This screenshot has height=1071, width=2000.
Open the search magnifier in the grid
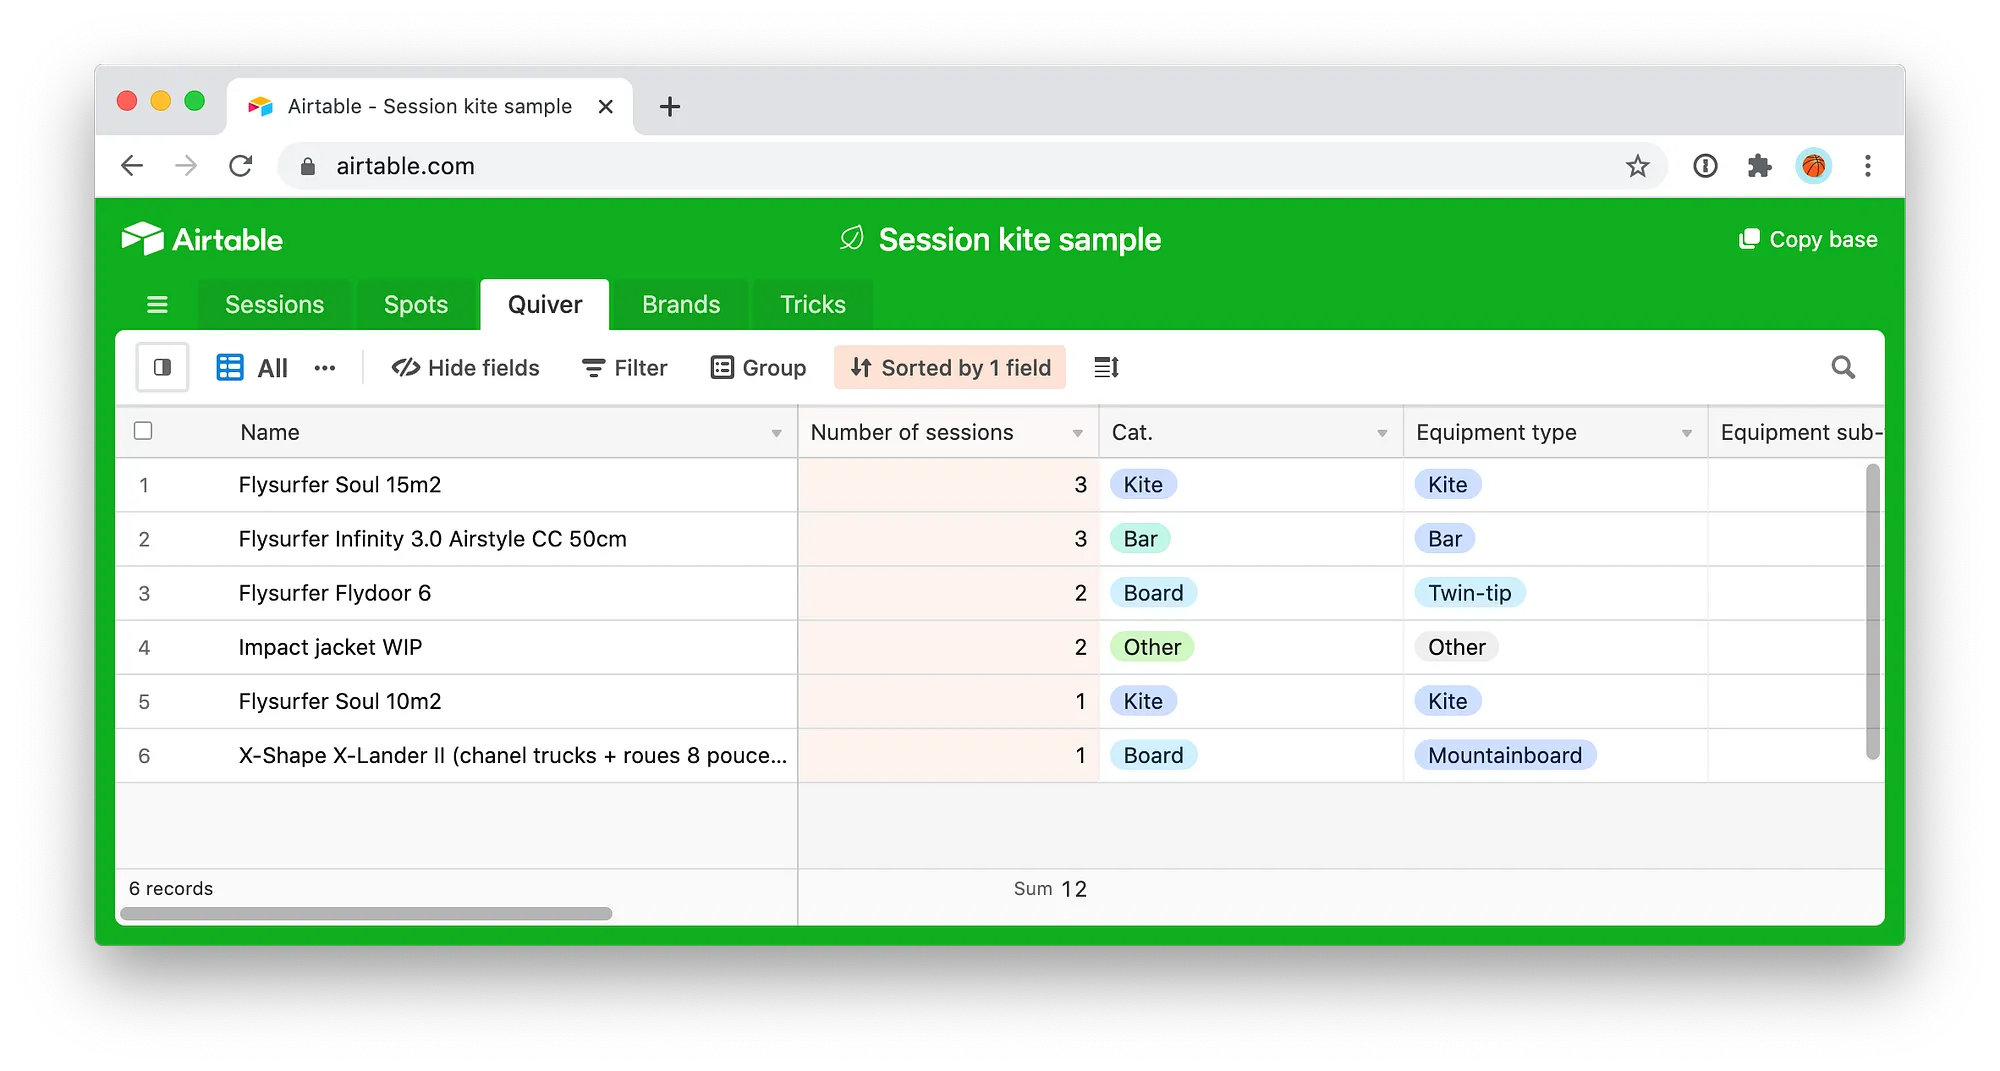click(x=1843, y=368)
